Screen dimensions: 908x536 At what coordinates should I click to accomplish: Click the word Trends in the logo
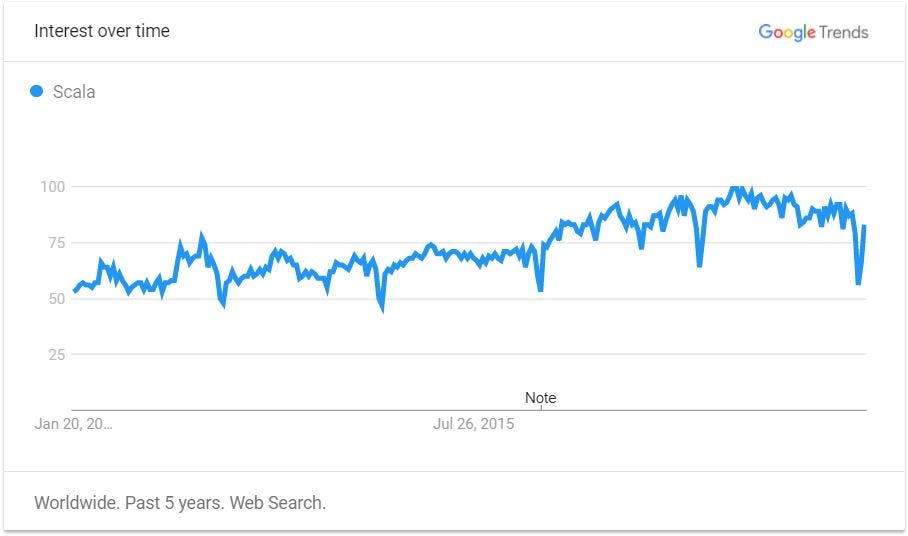pos(844,32)
